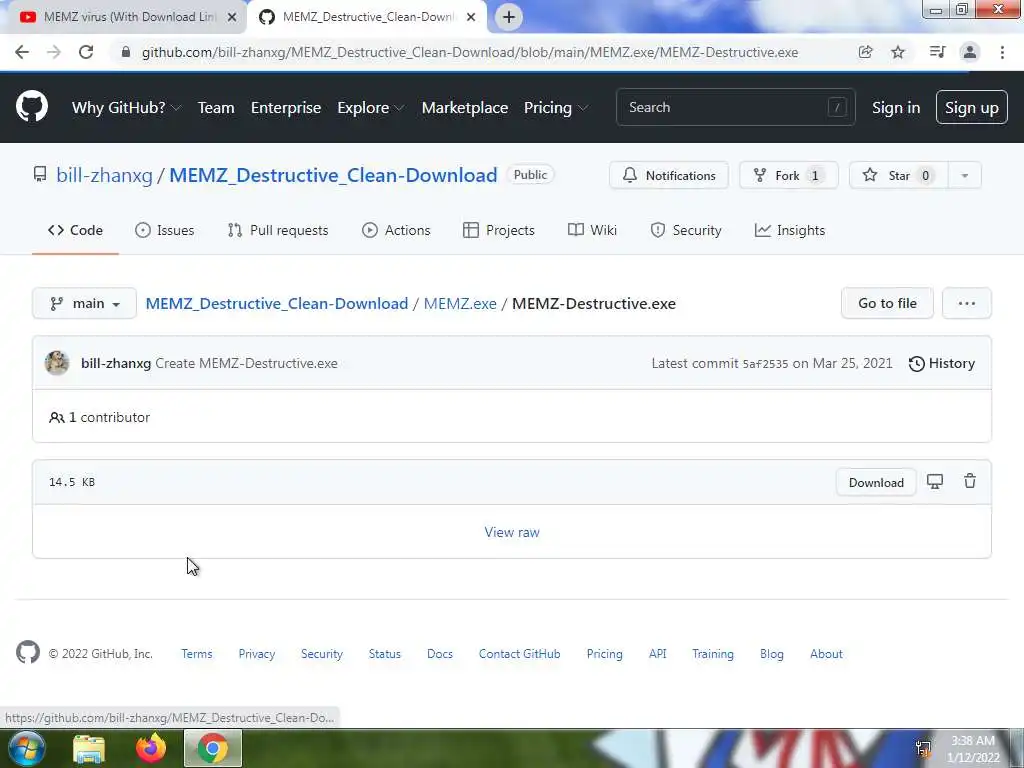
Task: Open the three-dots more options button
Action: pyautogui.click(x=967, y=303)
